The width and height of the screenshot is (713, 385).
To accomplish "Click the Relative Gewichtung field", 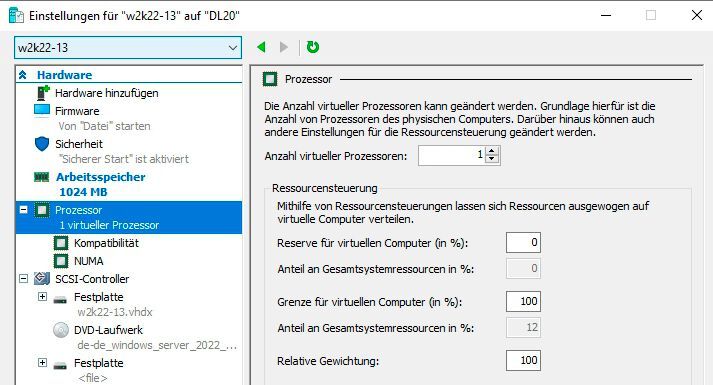I will tap(523, 360).
